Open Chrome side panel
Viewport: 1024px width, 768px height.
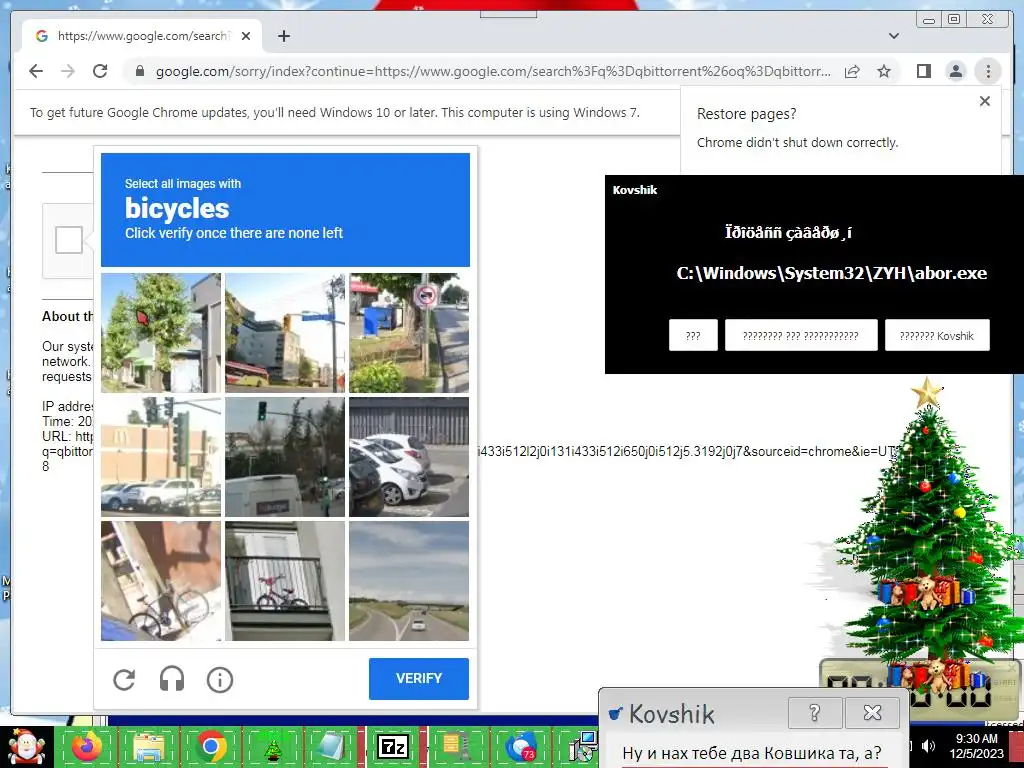coord(923,71)
